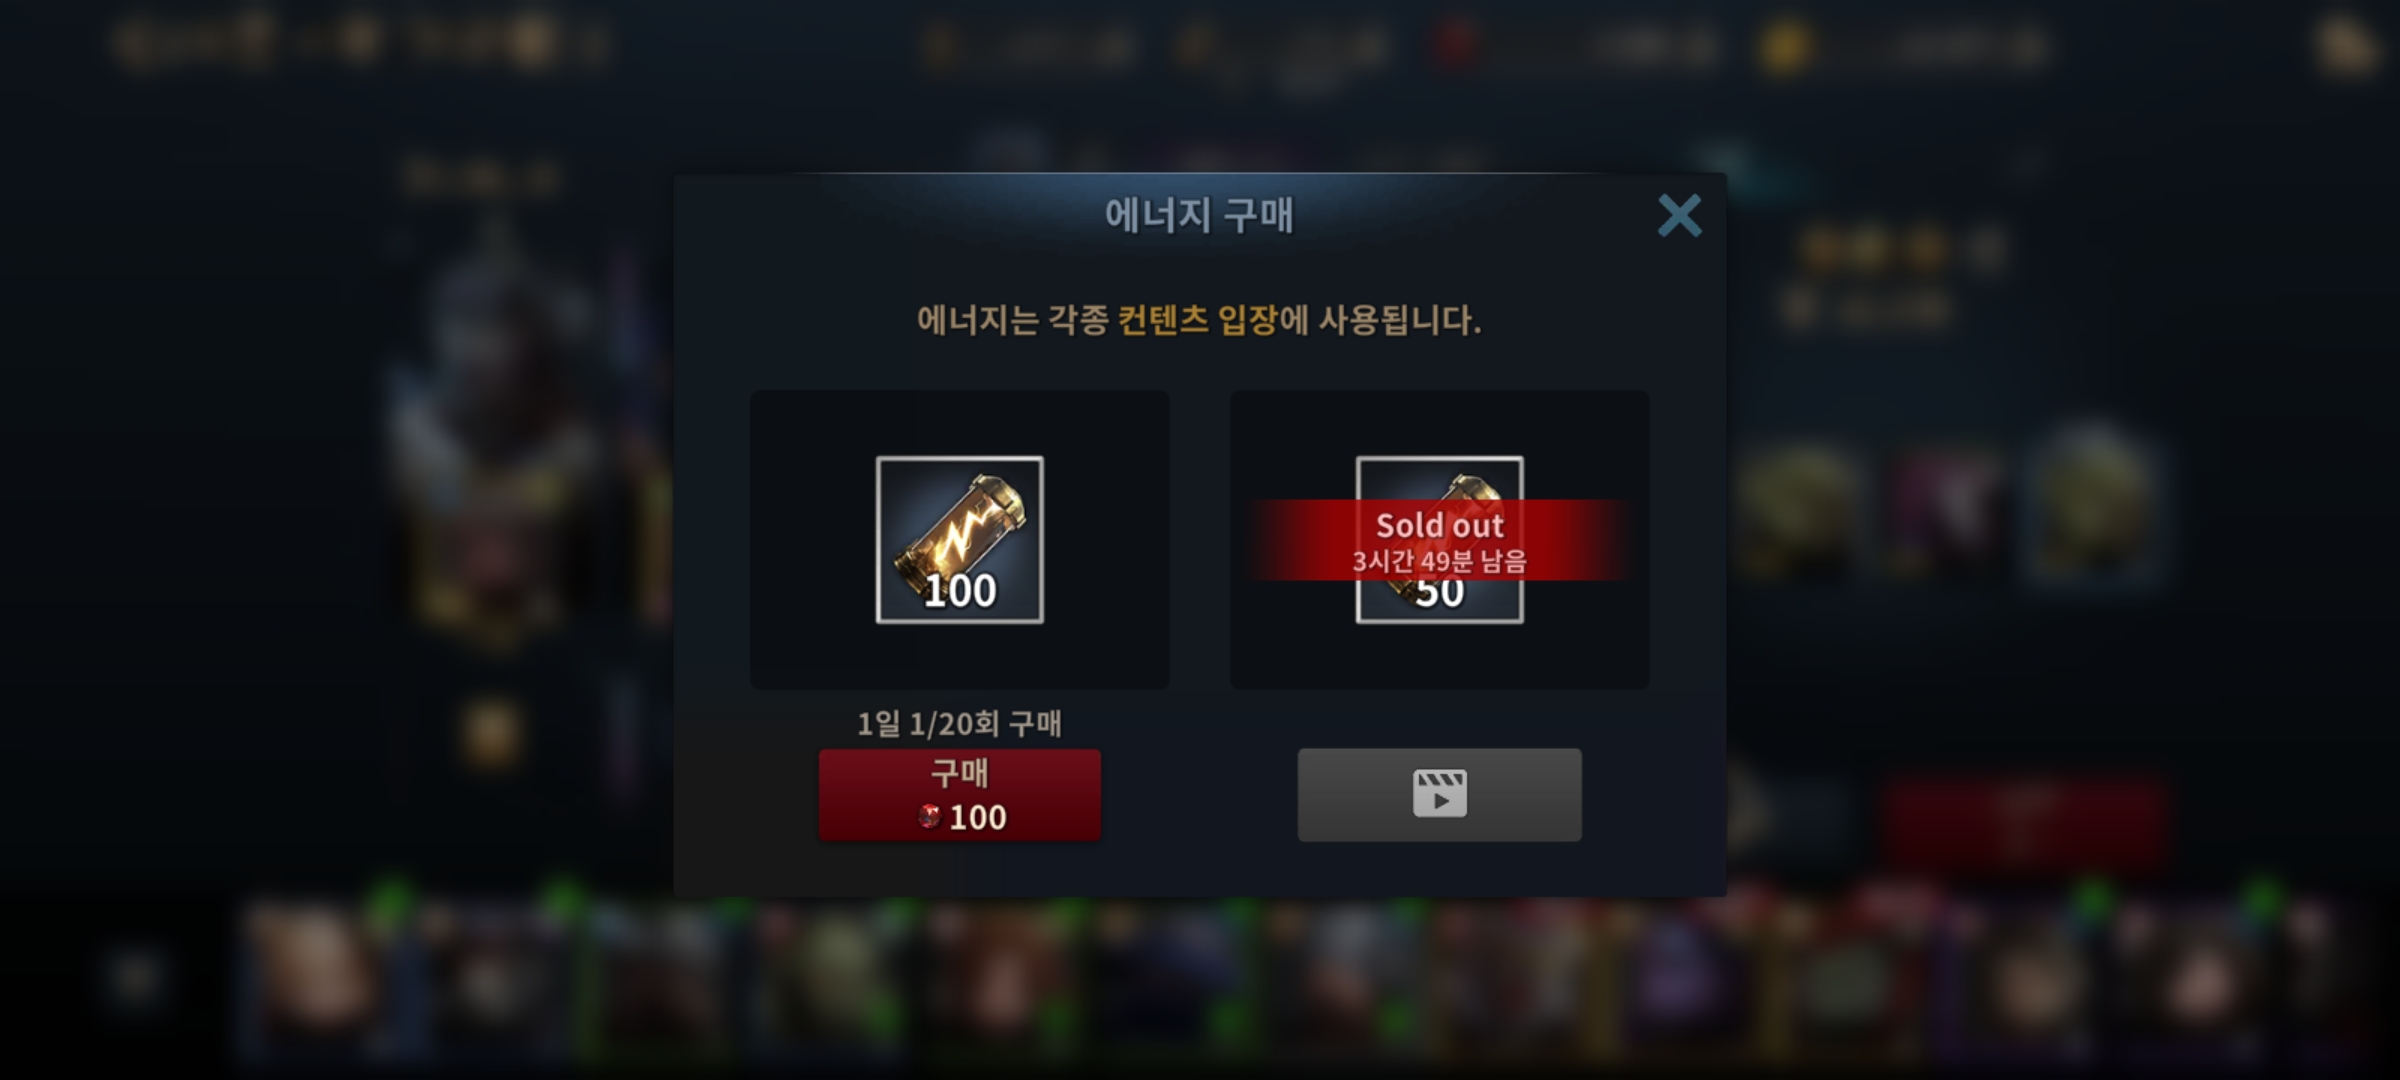The image size is (2400, 1080).
Task: Click the dark card panel behind the sold-out item
Action: click(x=1440, y=540)
